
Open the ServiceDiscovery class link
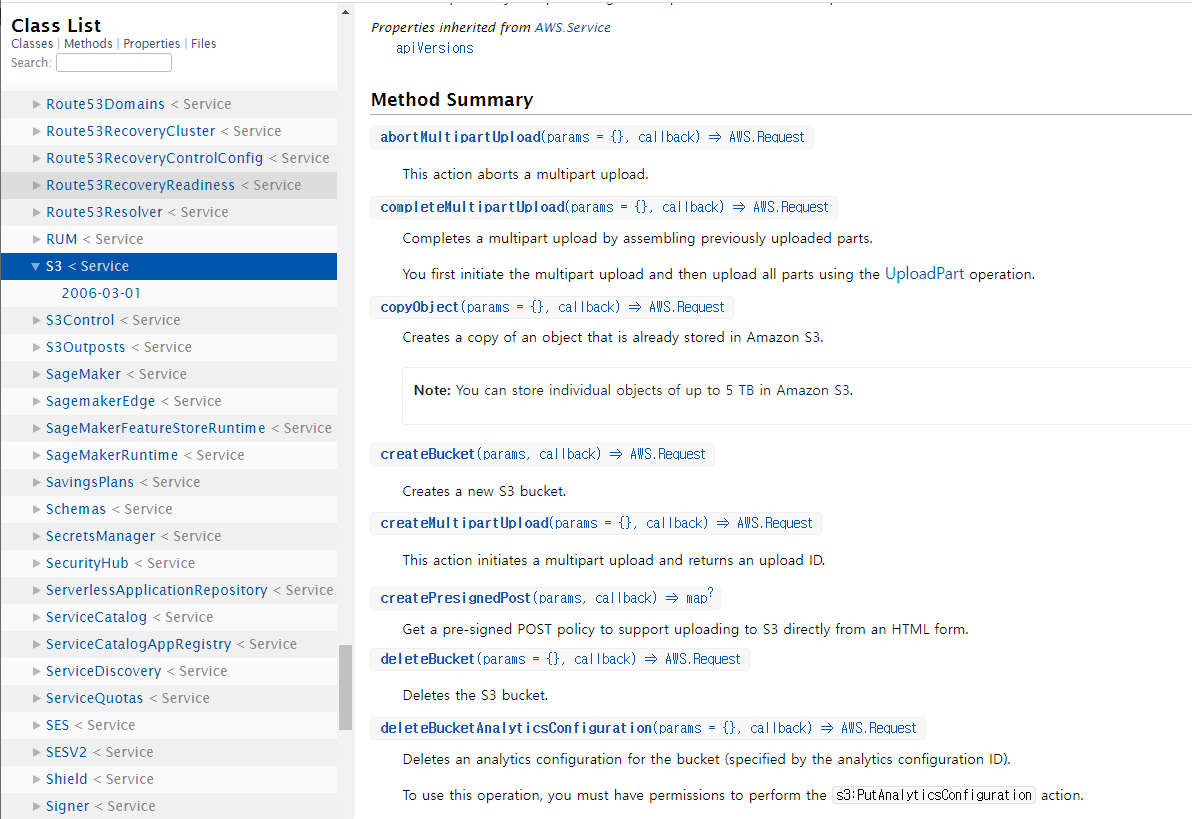(103, 671)
